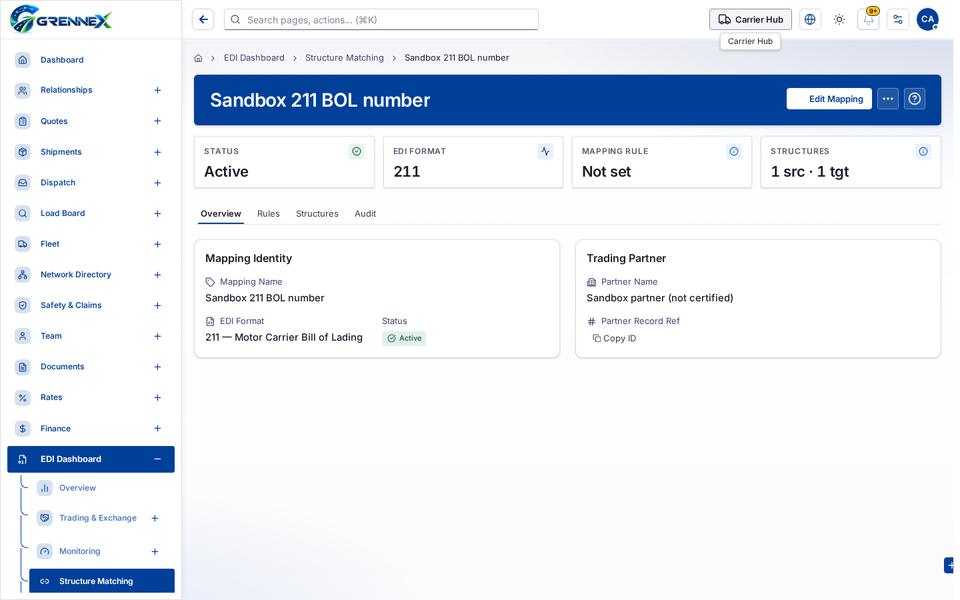Expand the Load Board section

tap(157, 214)
